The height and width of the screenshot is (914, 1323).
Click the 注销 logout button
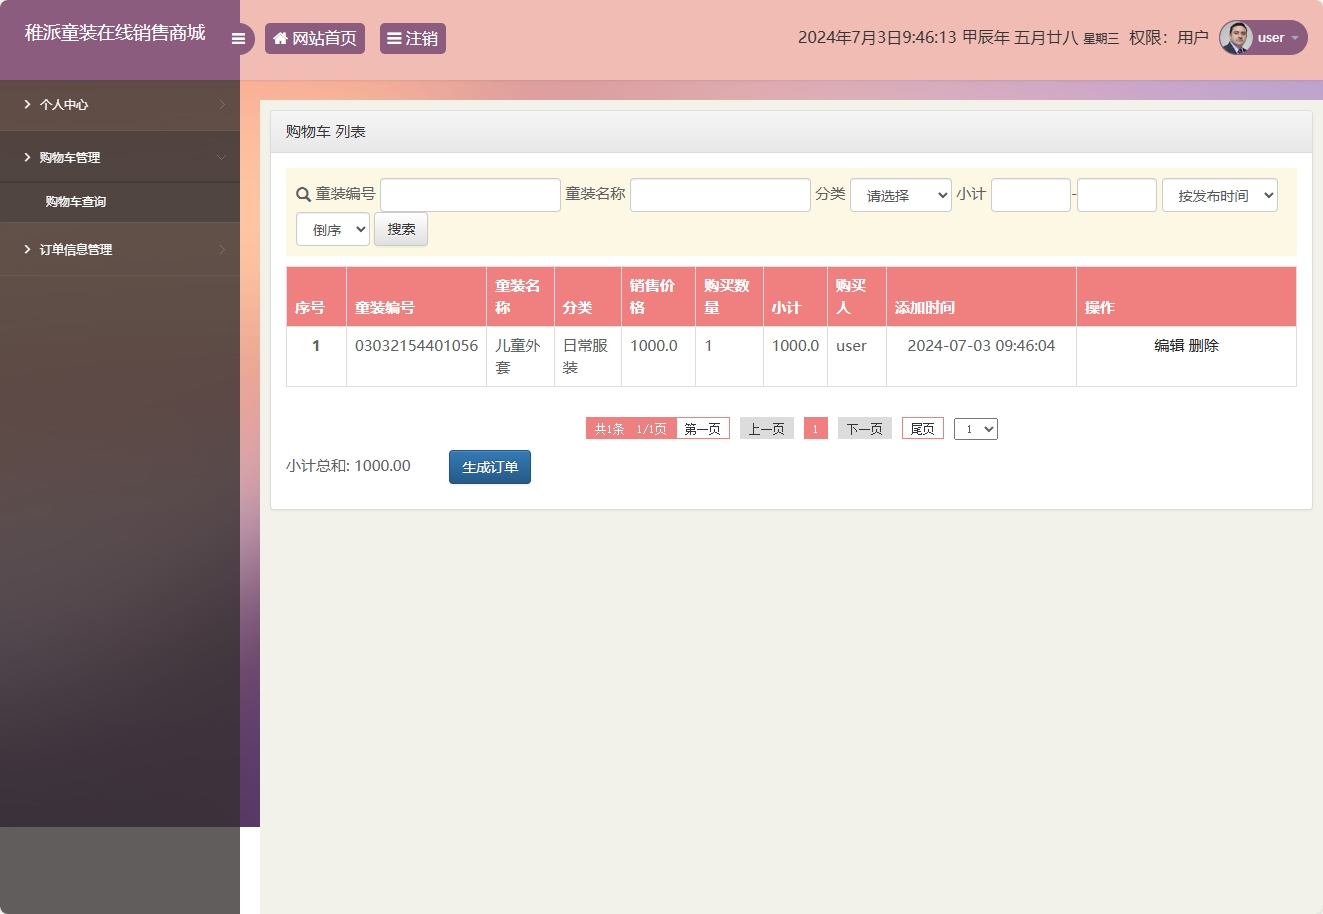click(x=412, y=39)
